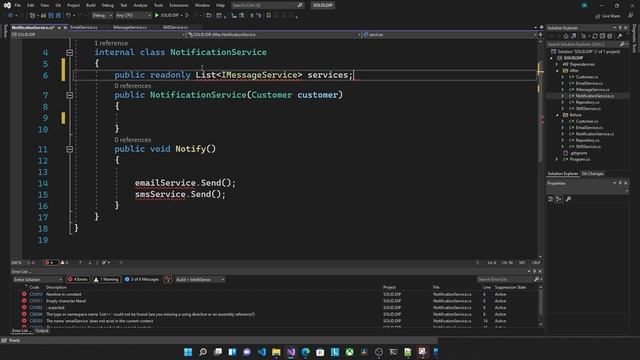Viewport: 640px width, 360px height.
Task: Open the Any CPU platform dropdown
Action: click(x=133, y=16)
